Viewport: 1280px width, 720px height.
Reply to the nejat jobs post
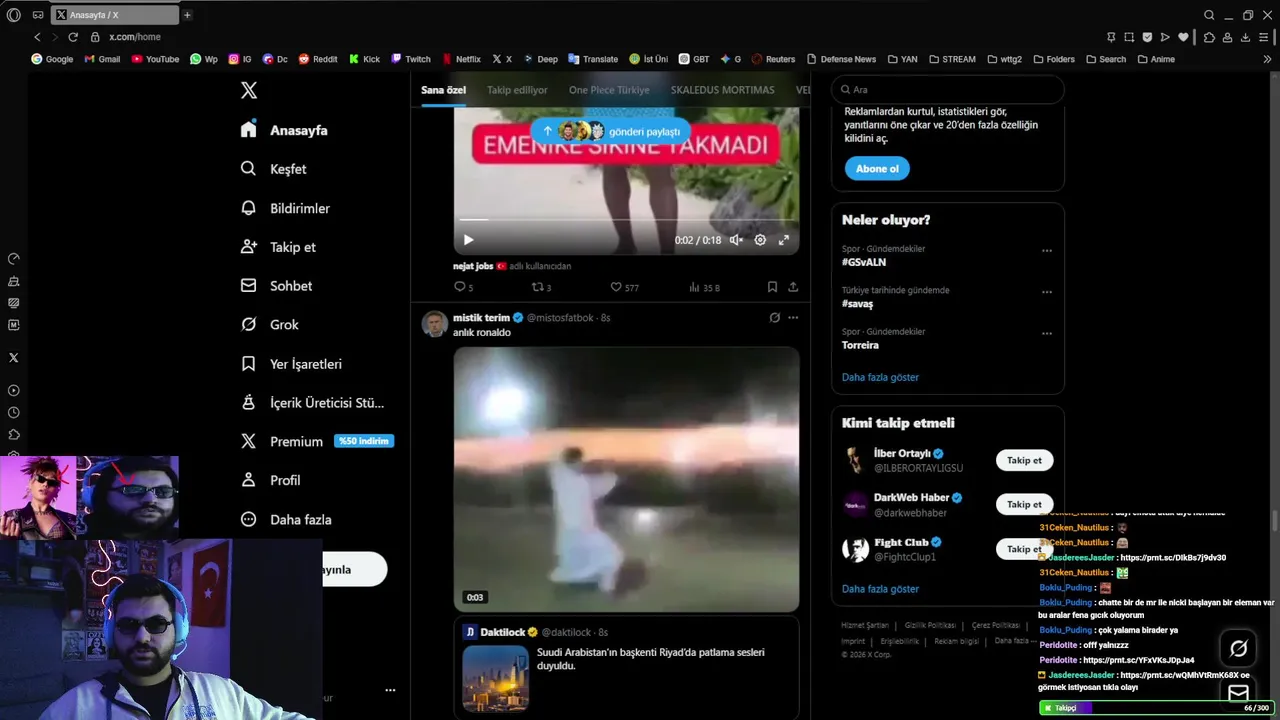tap(463, 287)
